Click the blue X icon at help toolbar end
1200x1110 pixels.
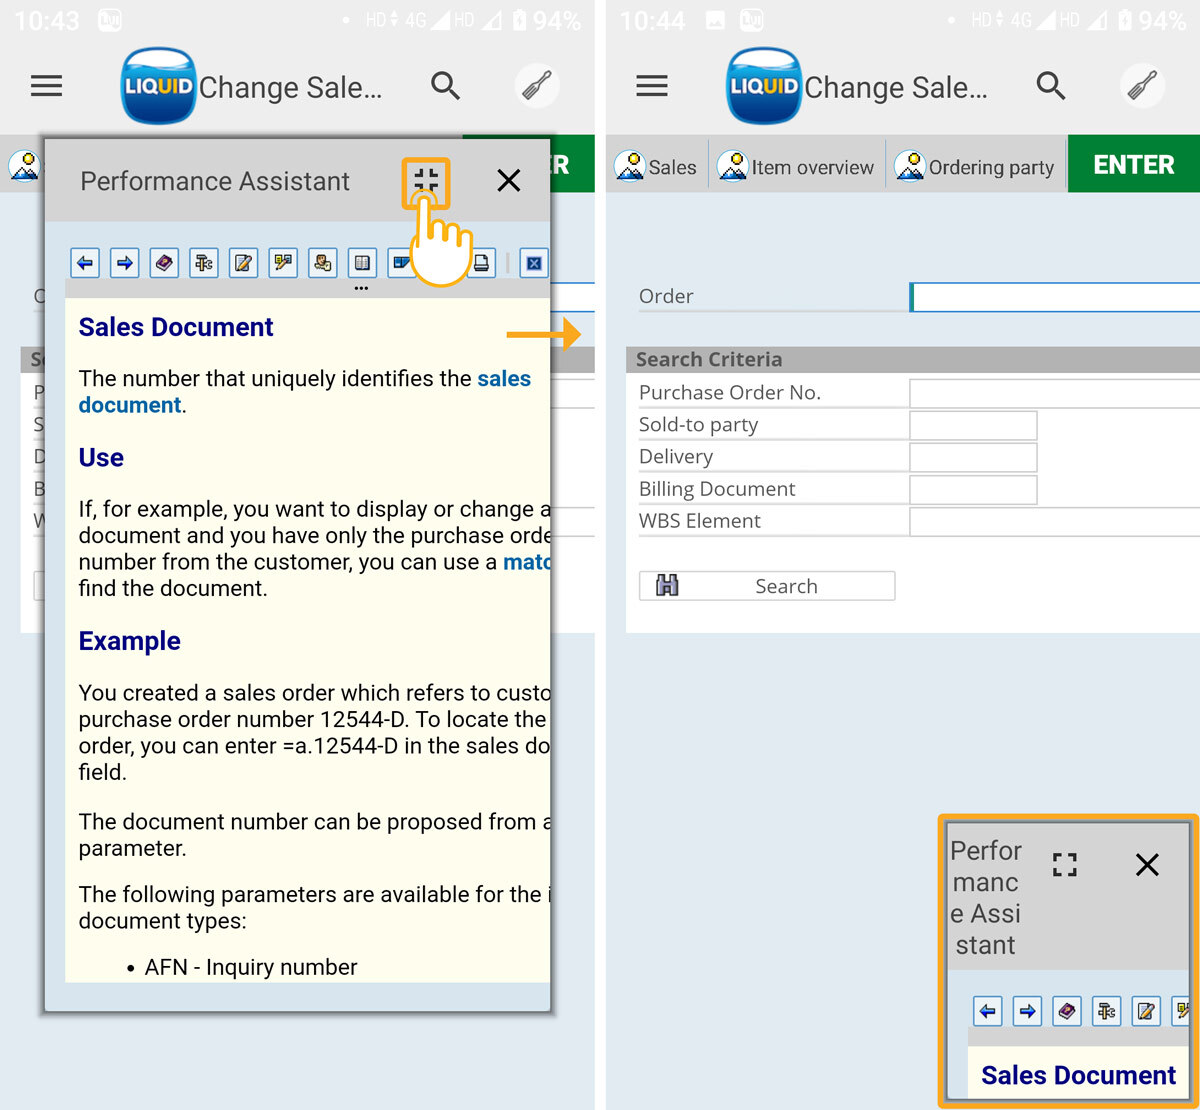point(534,263)
